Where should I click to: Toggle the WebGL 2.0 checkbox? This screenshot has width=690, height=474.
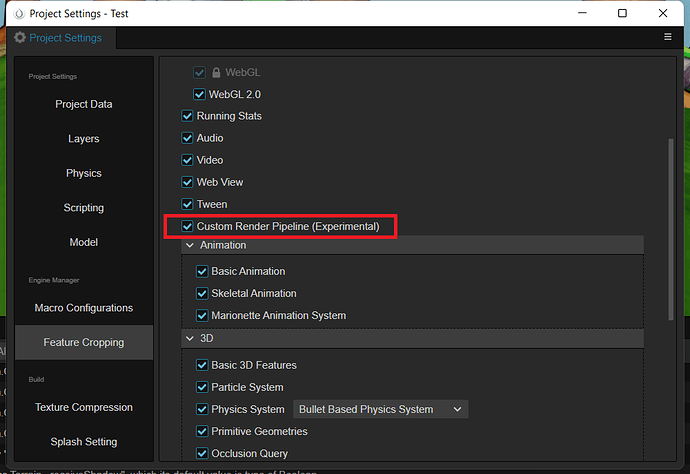pos(199,94)
